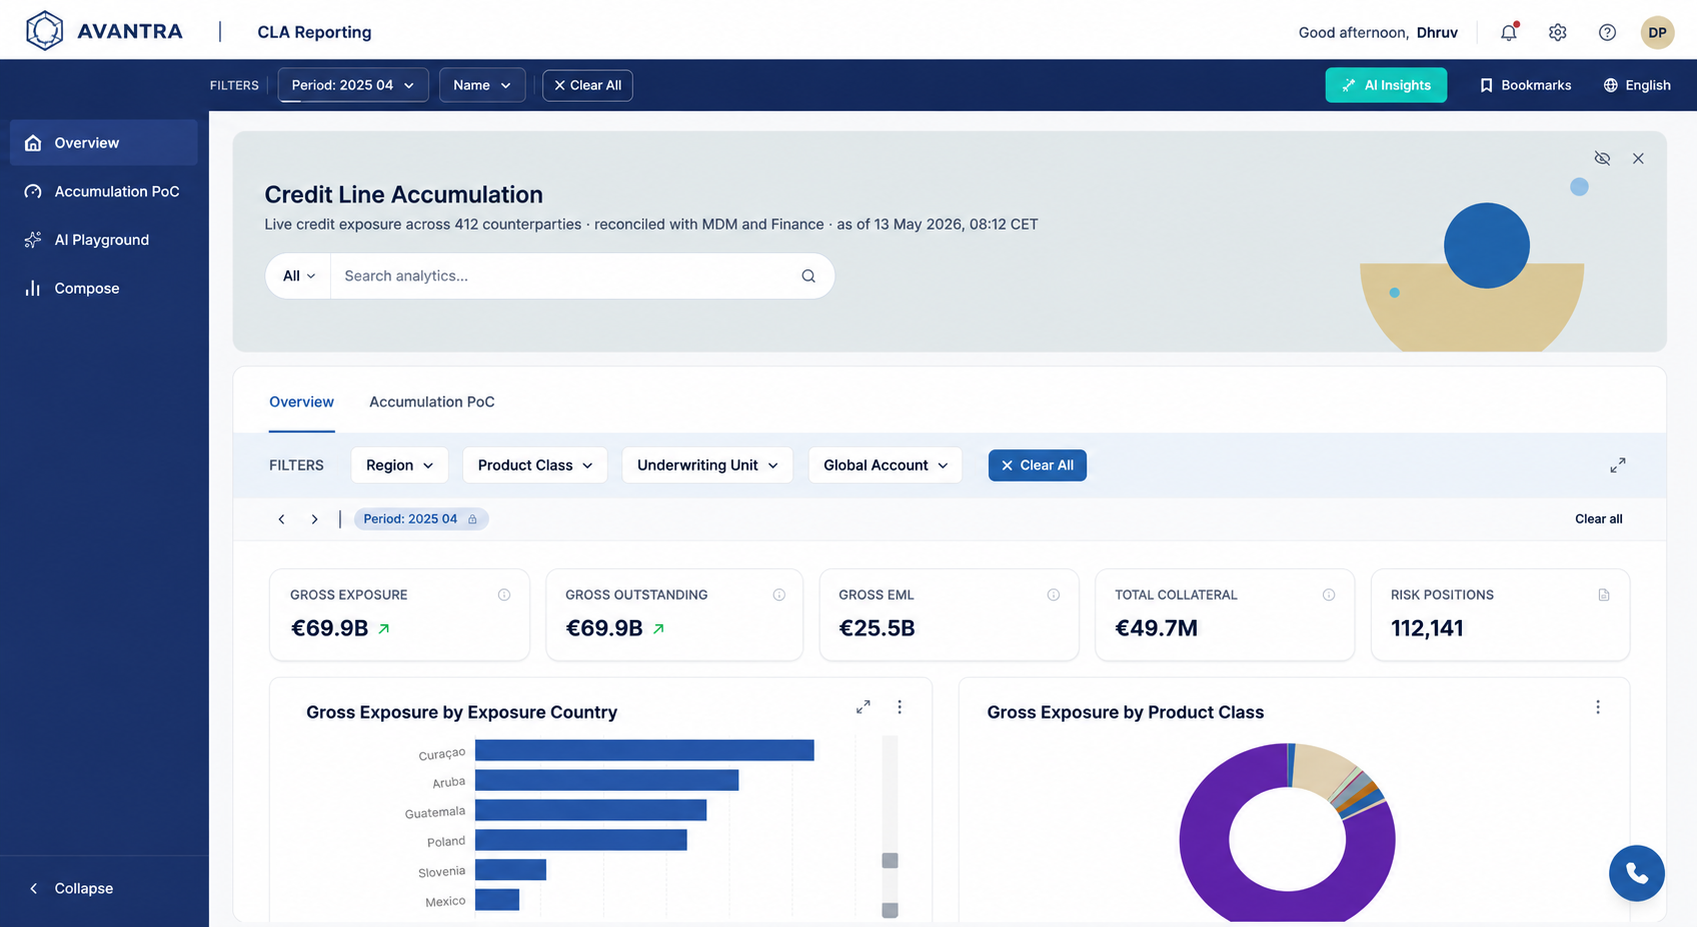Click the €49.7M Total Collateral value

(x=1156, y=628)
